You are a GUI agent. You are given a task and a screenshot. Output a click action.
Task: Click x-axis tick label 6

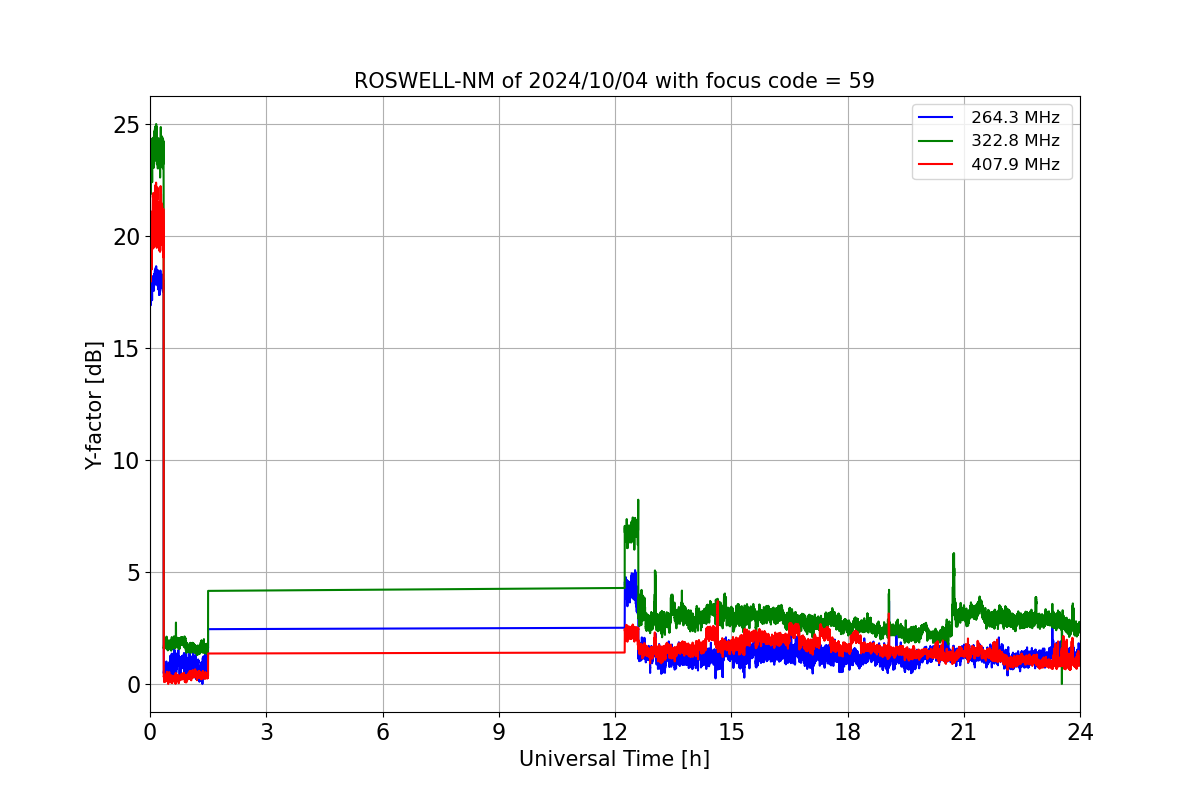[382, 732]
